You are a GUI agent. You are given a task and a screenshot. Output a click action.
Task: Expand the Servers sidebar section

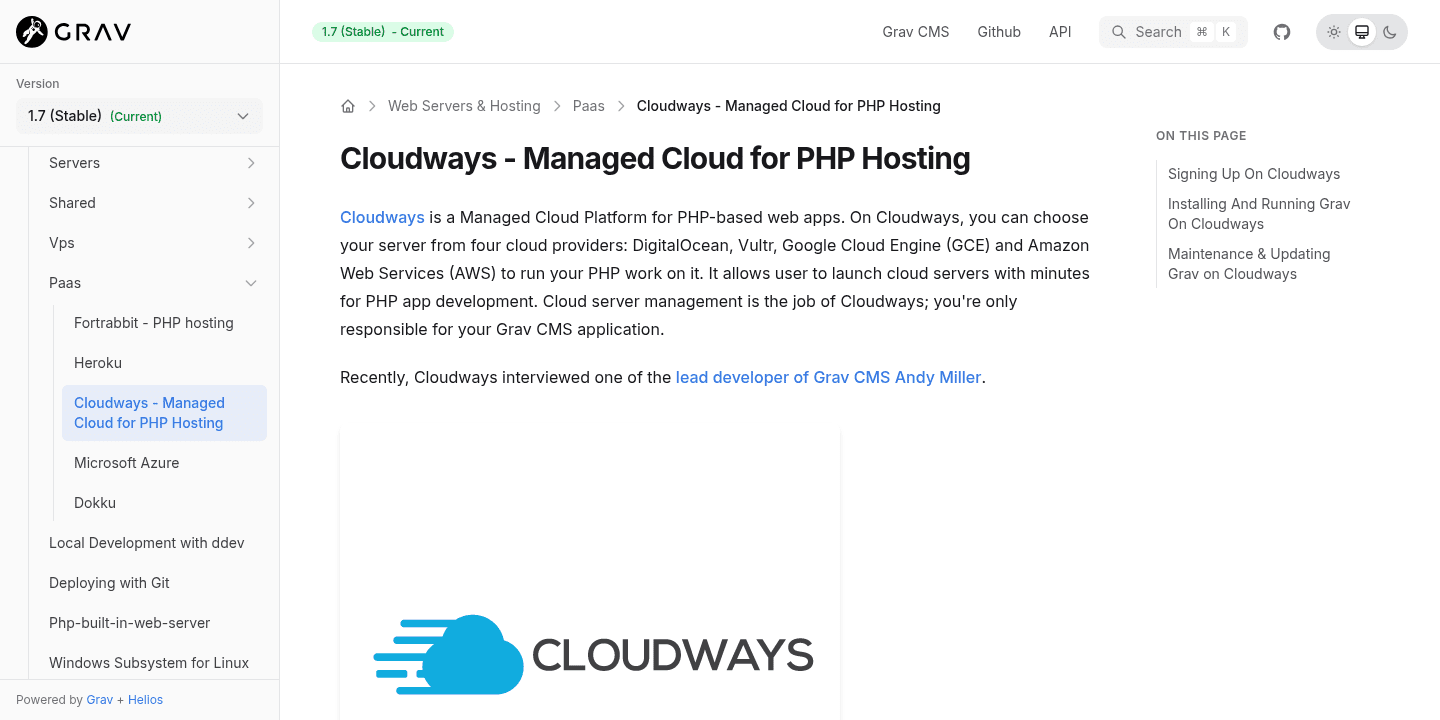[x=251, y=163]
